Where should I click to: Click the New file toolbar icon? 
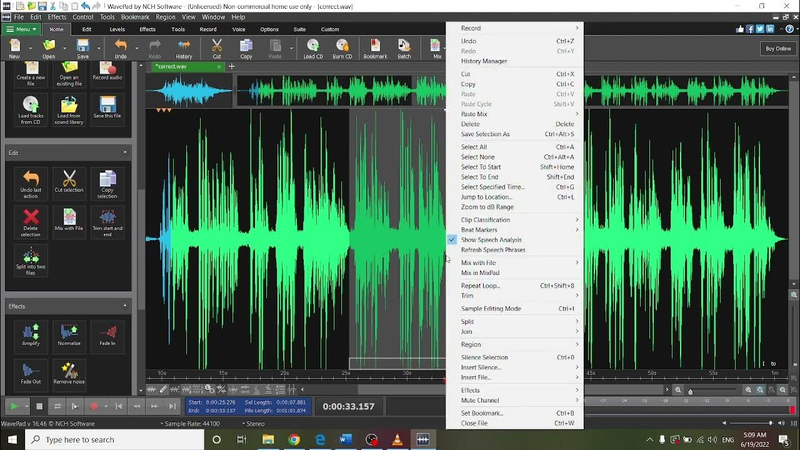(x=15, y=48)
